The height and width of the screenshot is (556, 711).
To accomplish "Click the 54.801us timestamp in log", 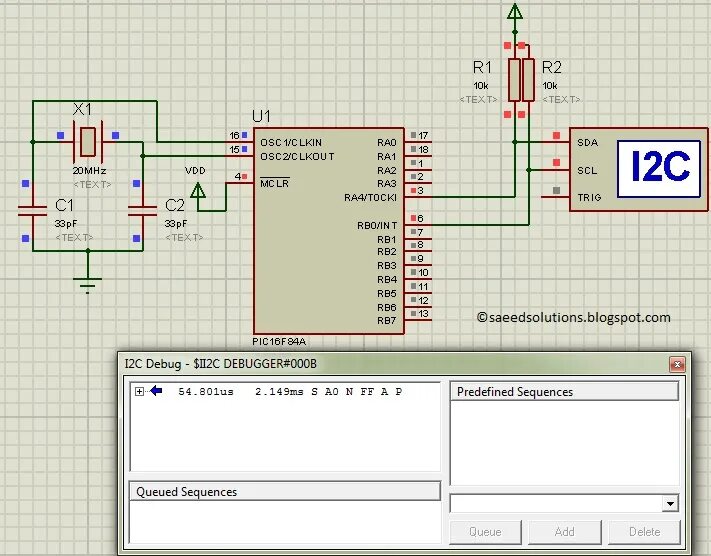I will (x=206, y=392).
